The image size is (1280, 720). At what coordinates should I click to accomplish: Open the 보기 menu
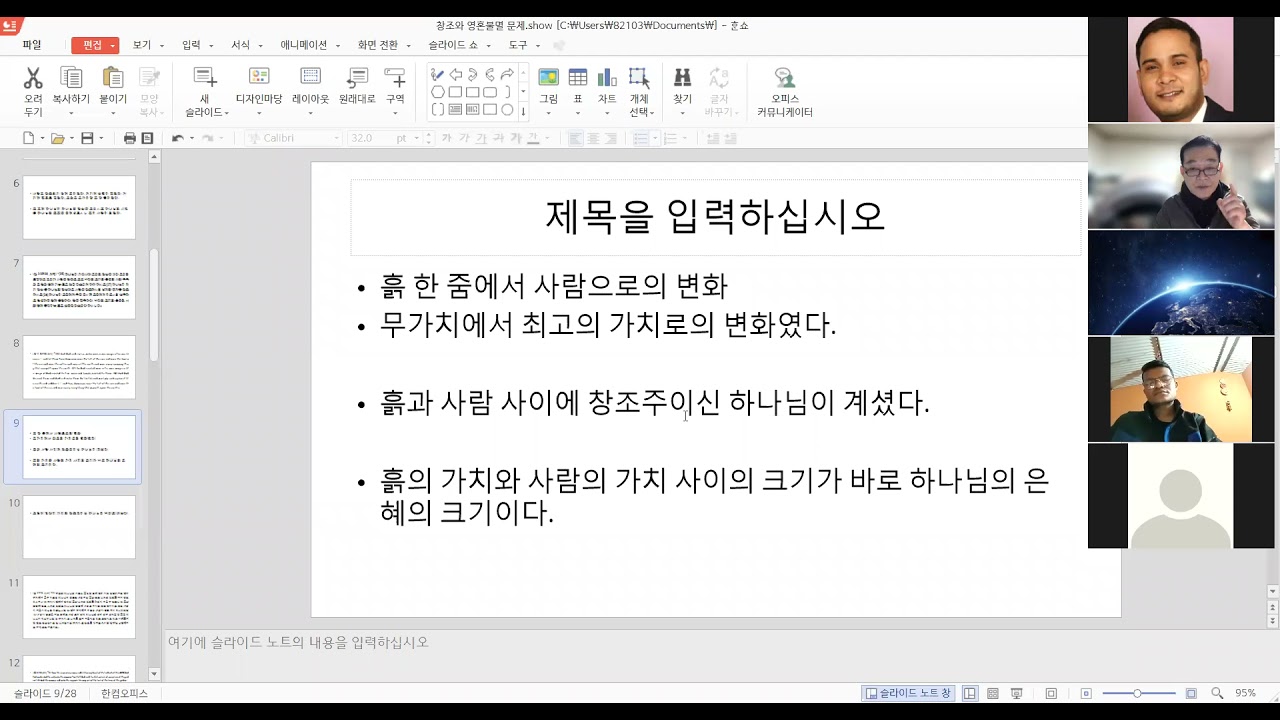coord(141,45)
